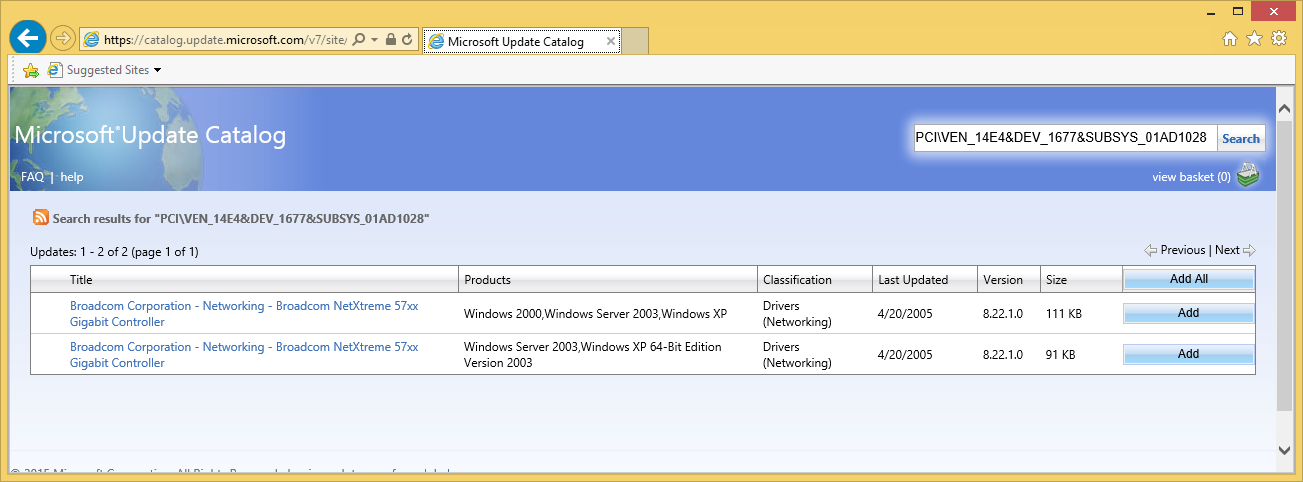1303x482 pixels.
Task: Open the address bar dropdown arrow
Action: (374, 40)
